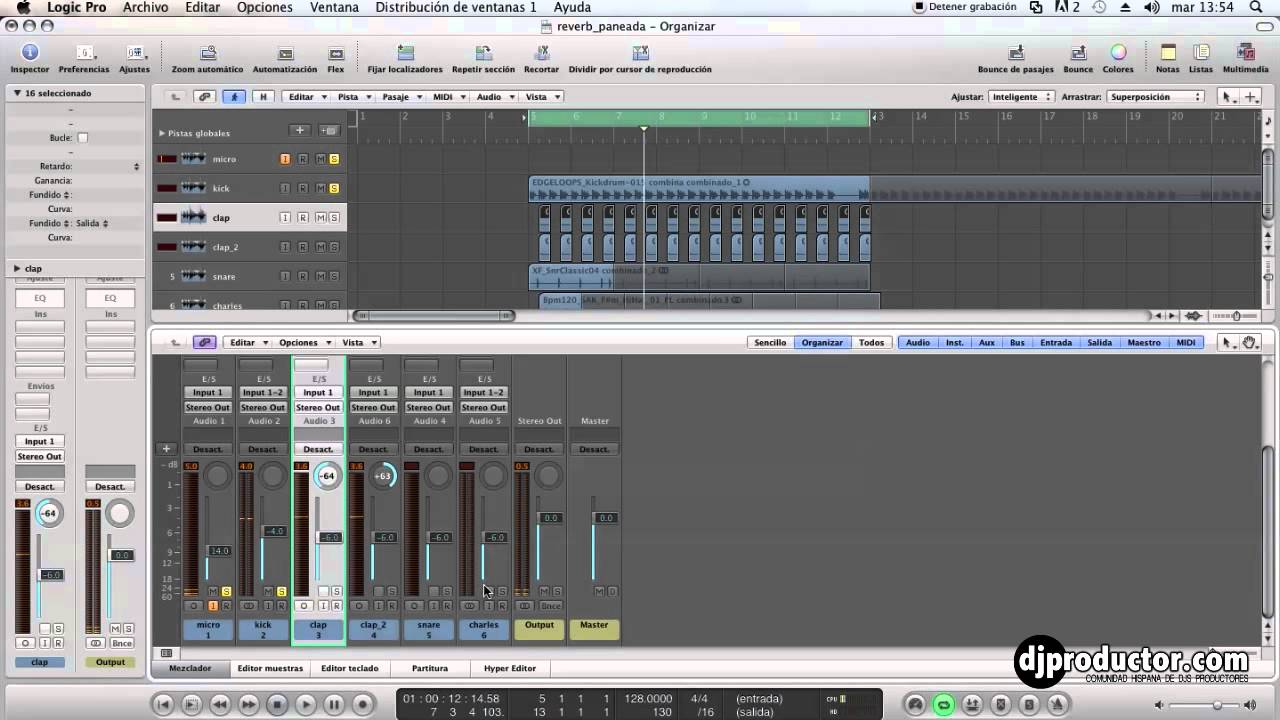Image resolution: width=1280 pixels, height=720 pixels.
Task: Toggle input monitoring on clap_2 track
Action: [285, 247]
